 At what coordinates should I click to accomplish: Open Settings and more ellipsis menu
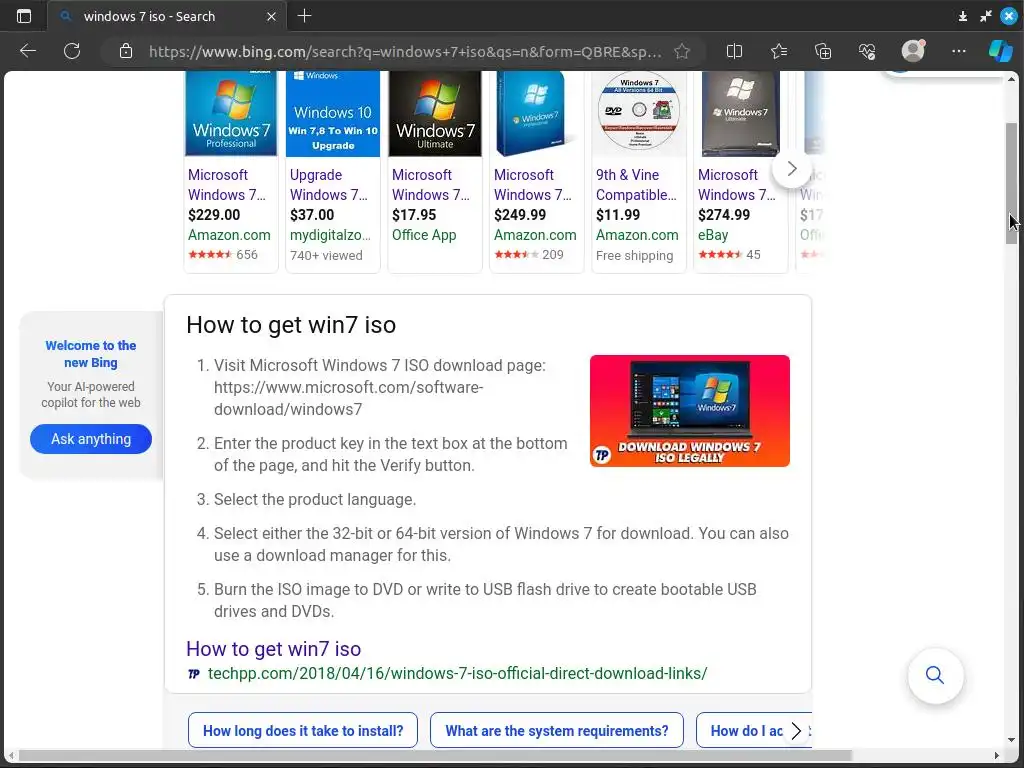click(x=959, y=51)
